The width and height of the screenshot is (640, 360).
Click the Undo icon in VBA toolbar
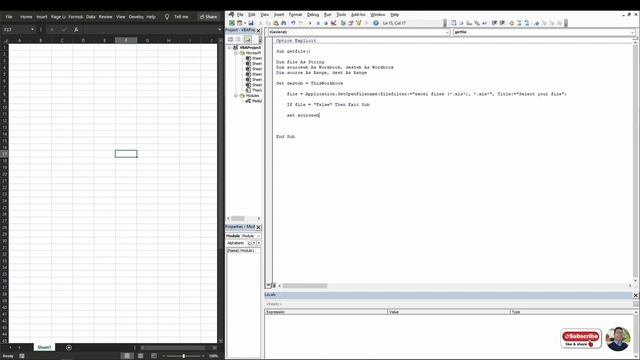pos(293,23)
